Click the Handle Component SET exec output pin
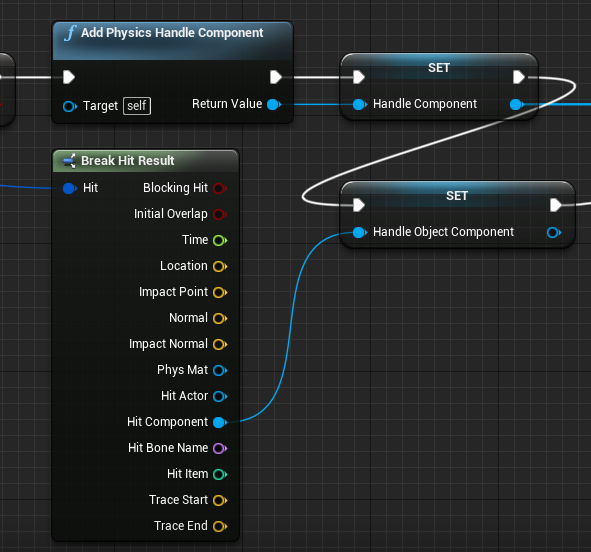Viewport: 591px width, 552px height. (x=519, y=77)
